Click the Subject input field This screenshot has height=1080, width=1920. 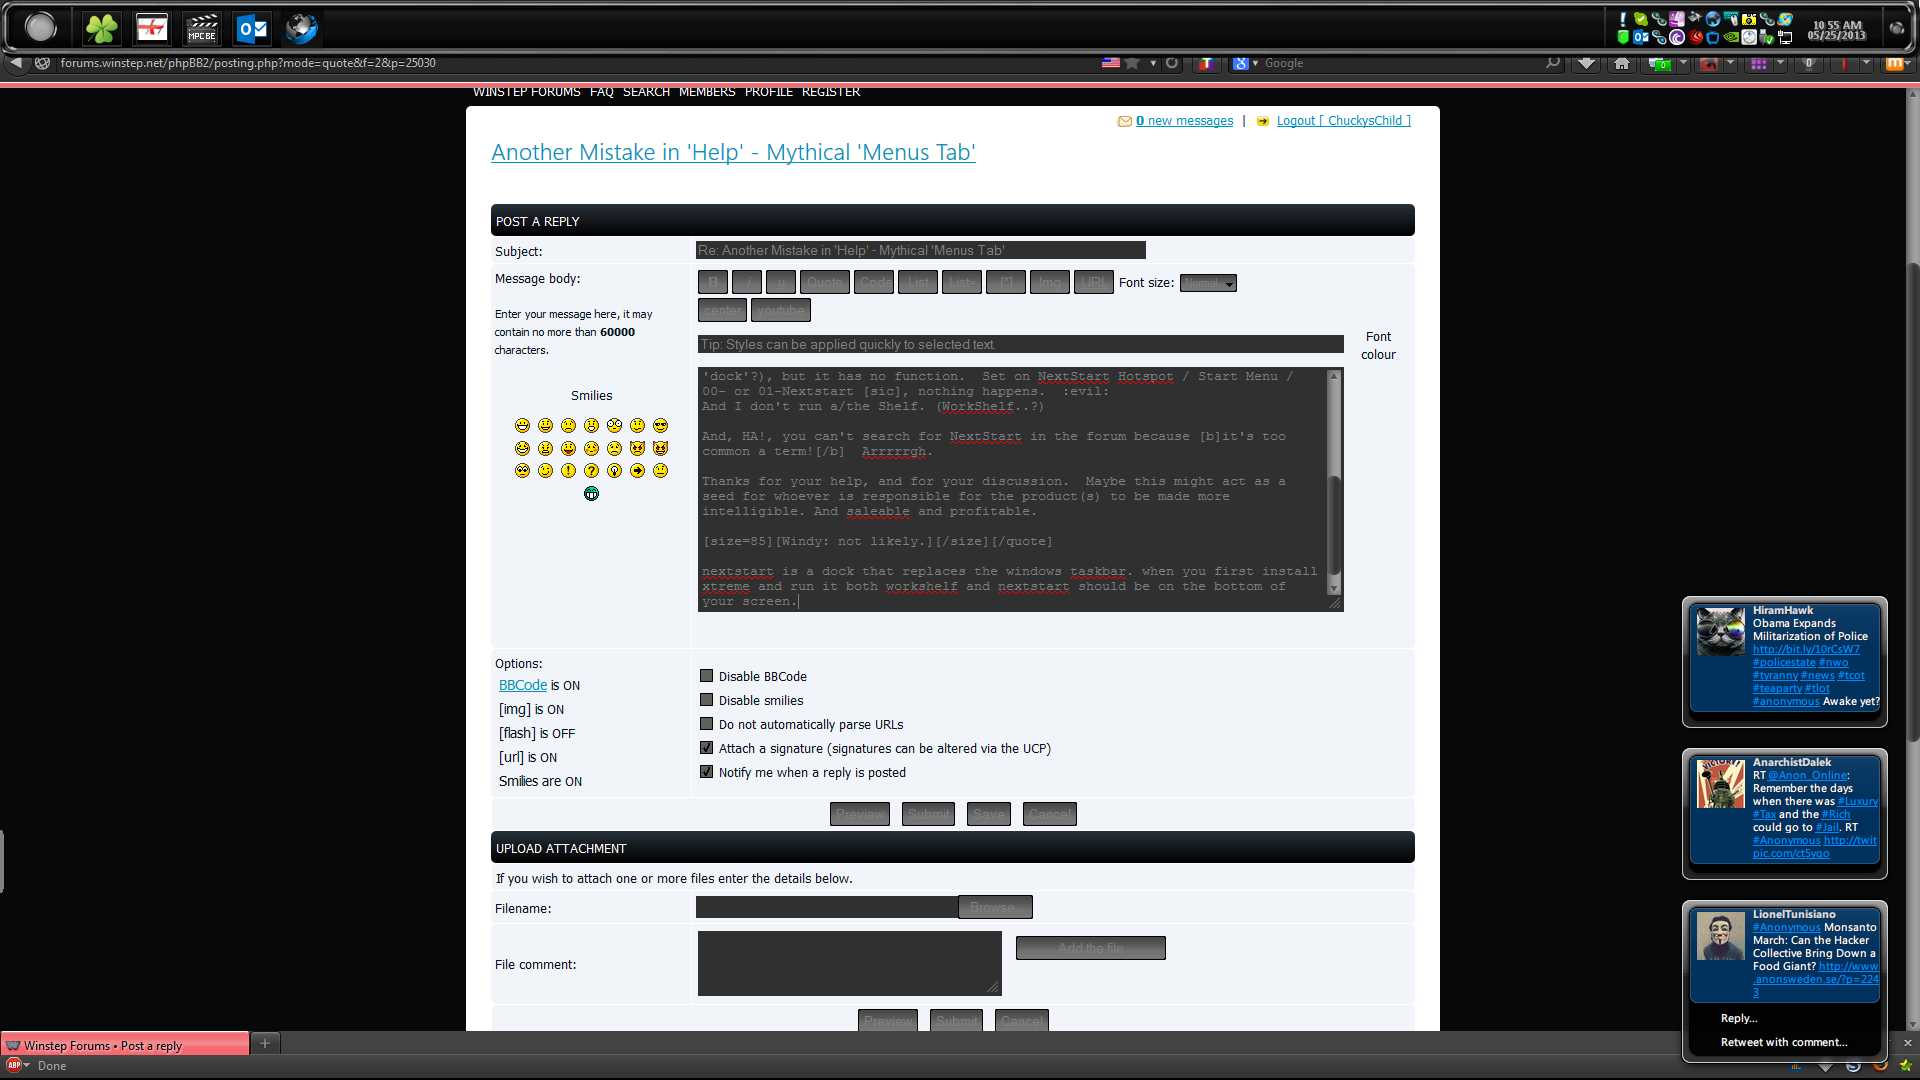(x=920, y=251)
